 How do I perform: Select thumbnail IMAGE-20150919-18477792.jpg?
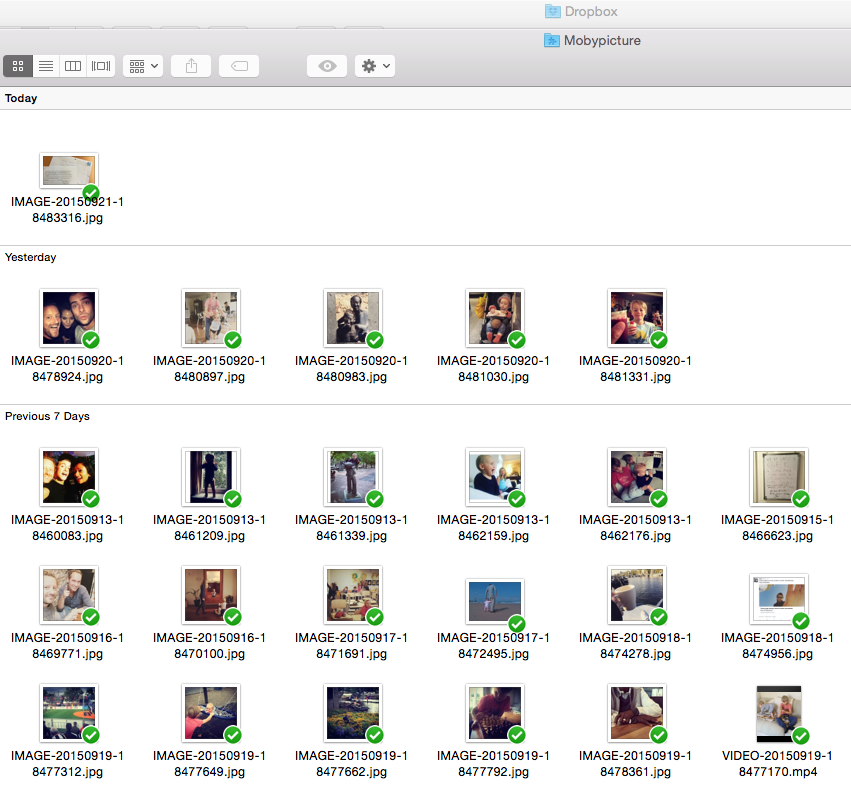pyautogui.click(x=495, y=713)
